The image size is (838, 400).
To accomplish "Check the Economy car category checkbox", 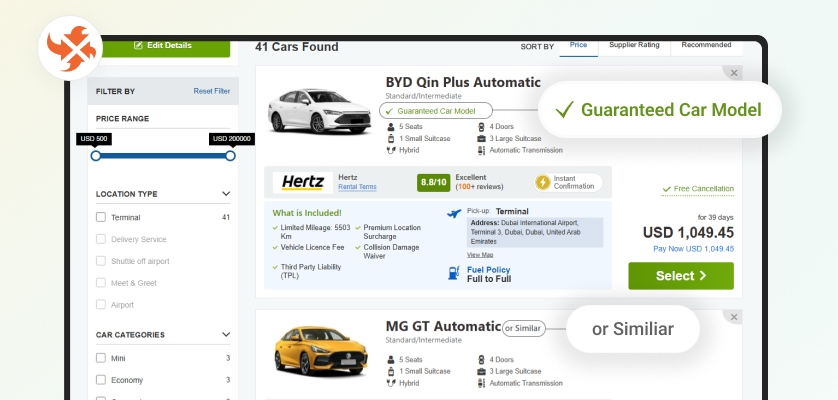I will coord(100,380).
